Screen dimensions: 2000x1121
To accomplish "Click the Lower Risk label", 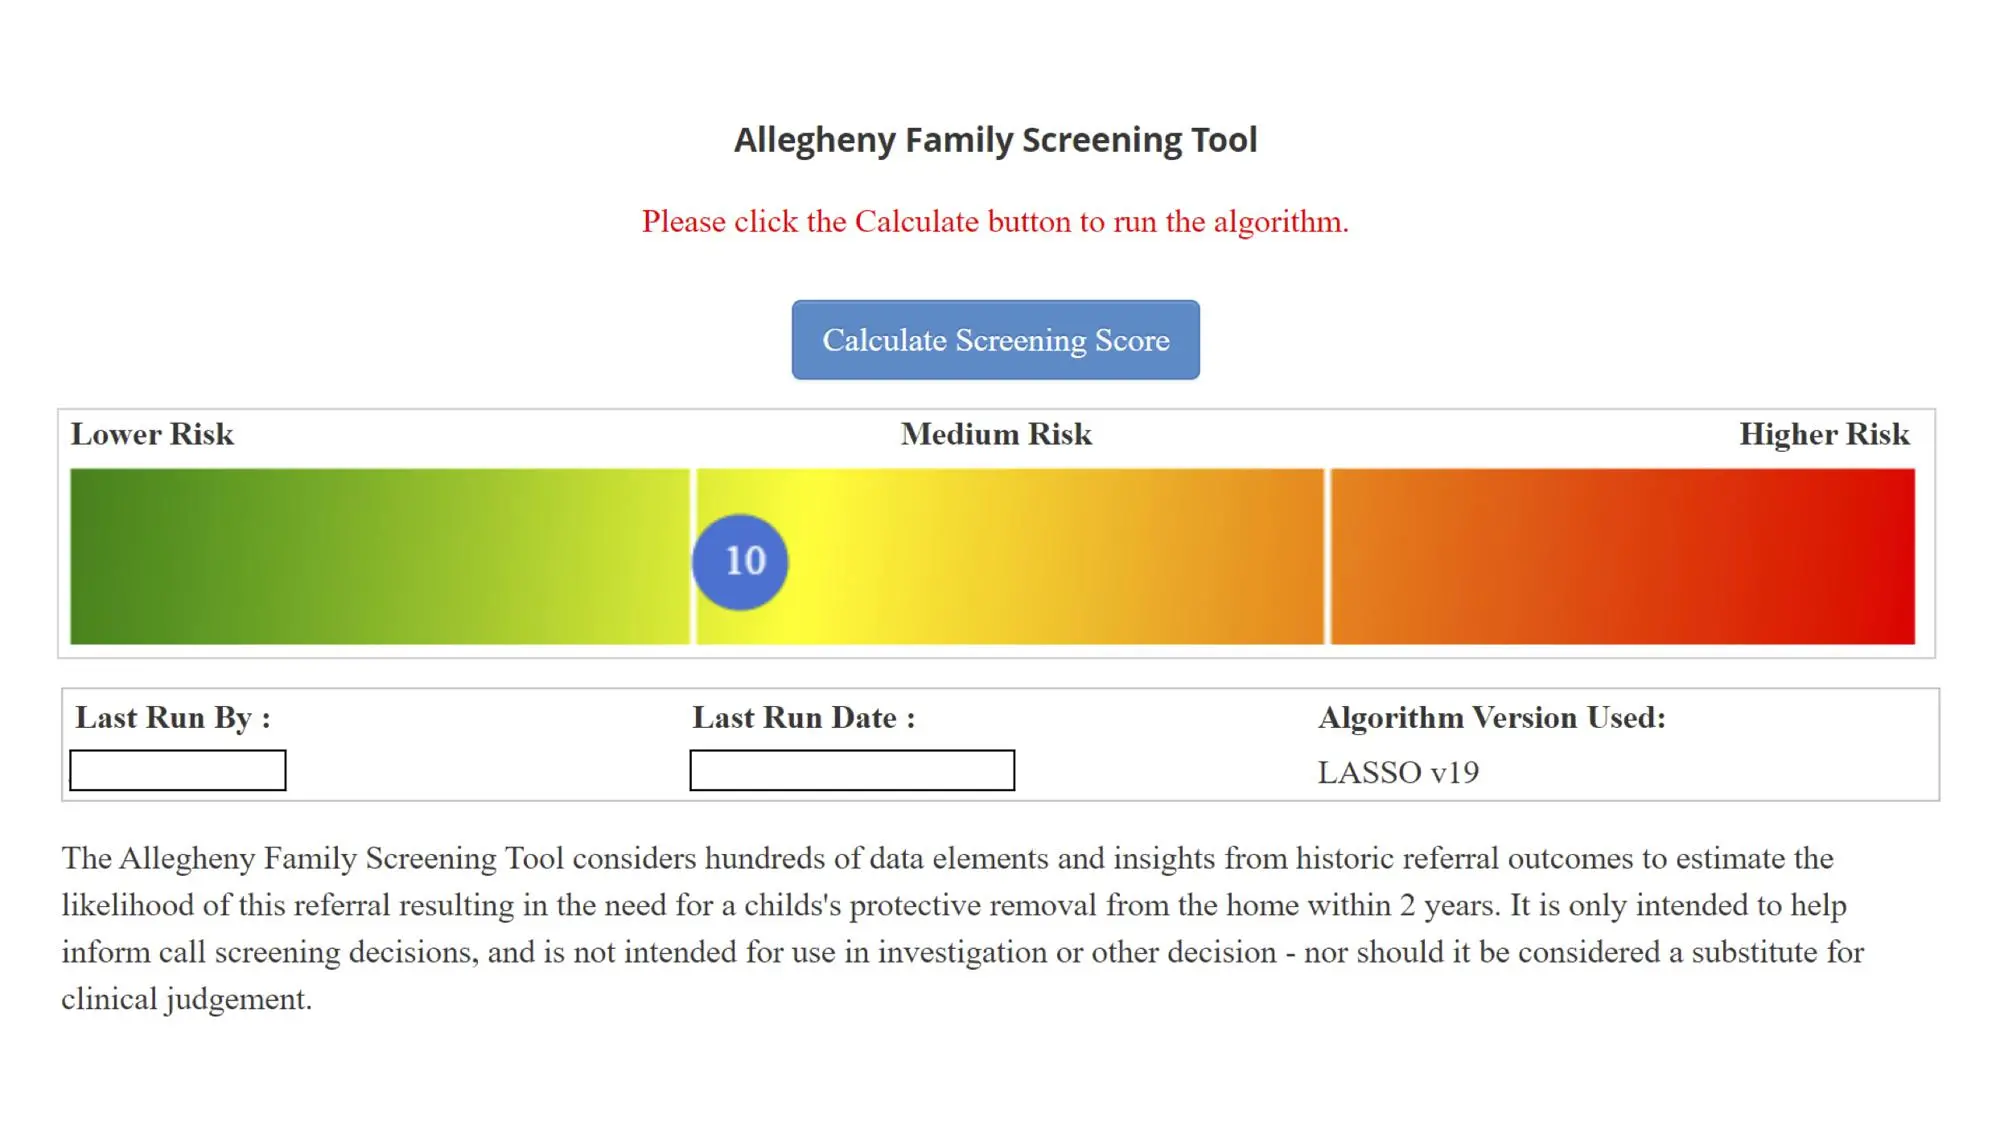I will click(x=152, y=434).
